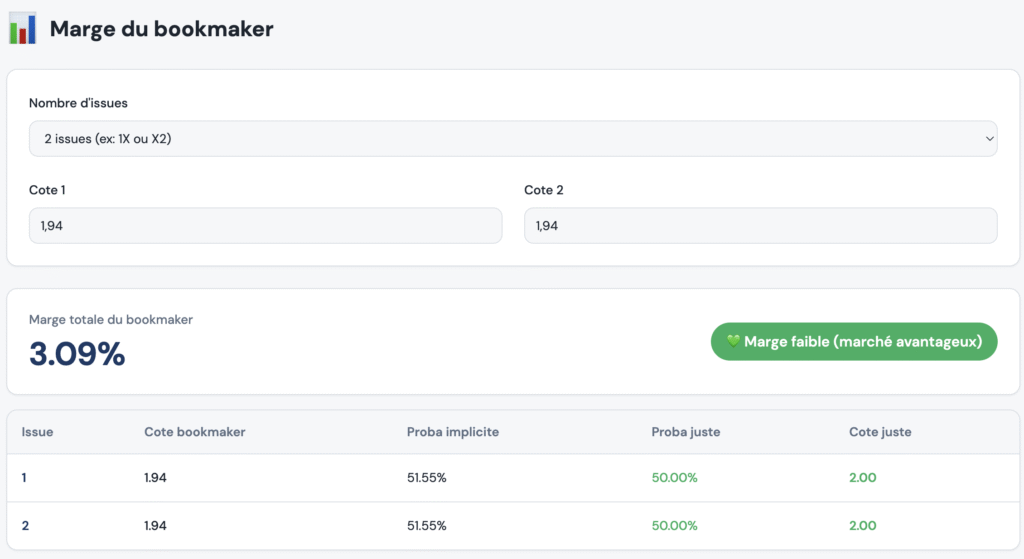
Task: Click the Cote 1 input field
Action: [x=265, y=226]
